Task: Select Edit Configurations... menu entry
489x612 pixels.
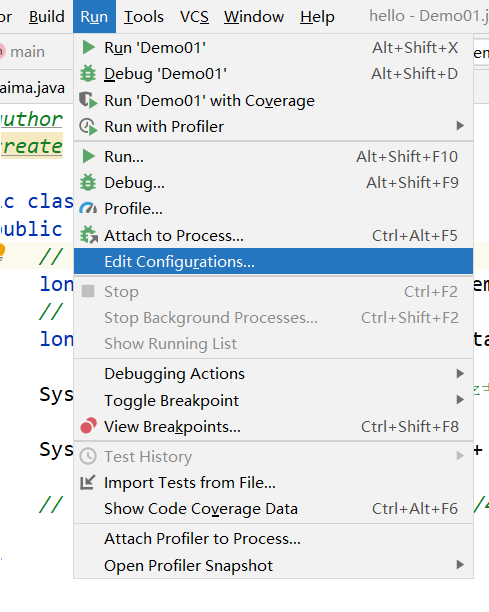Action: 273,262
